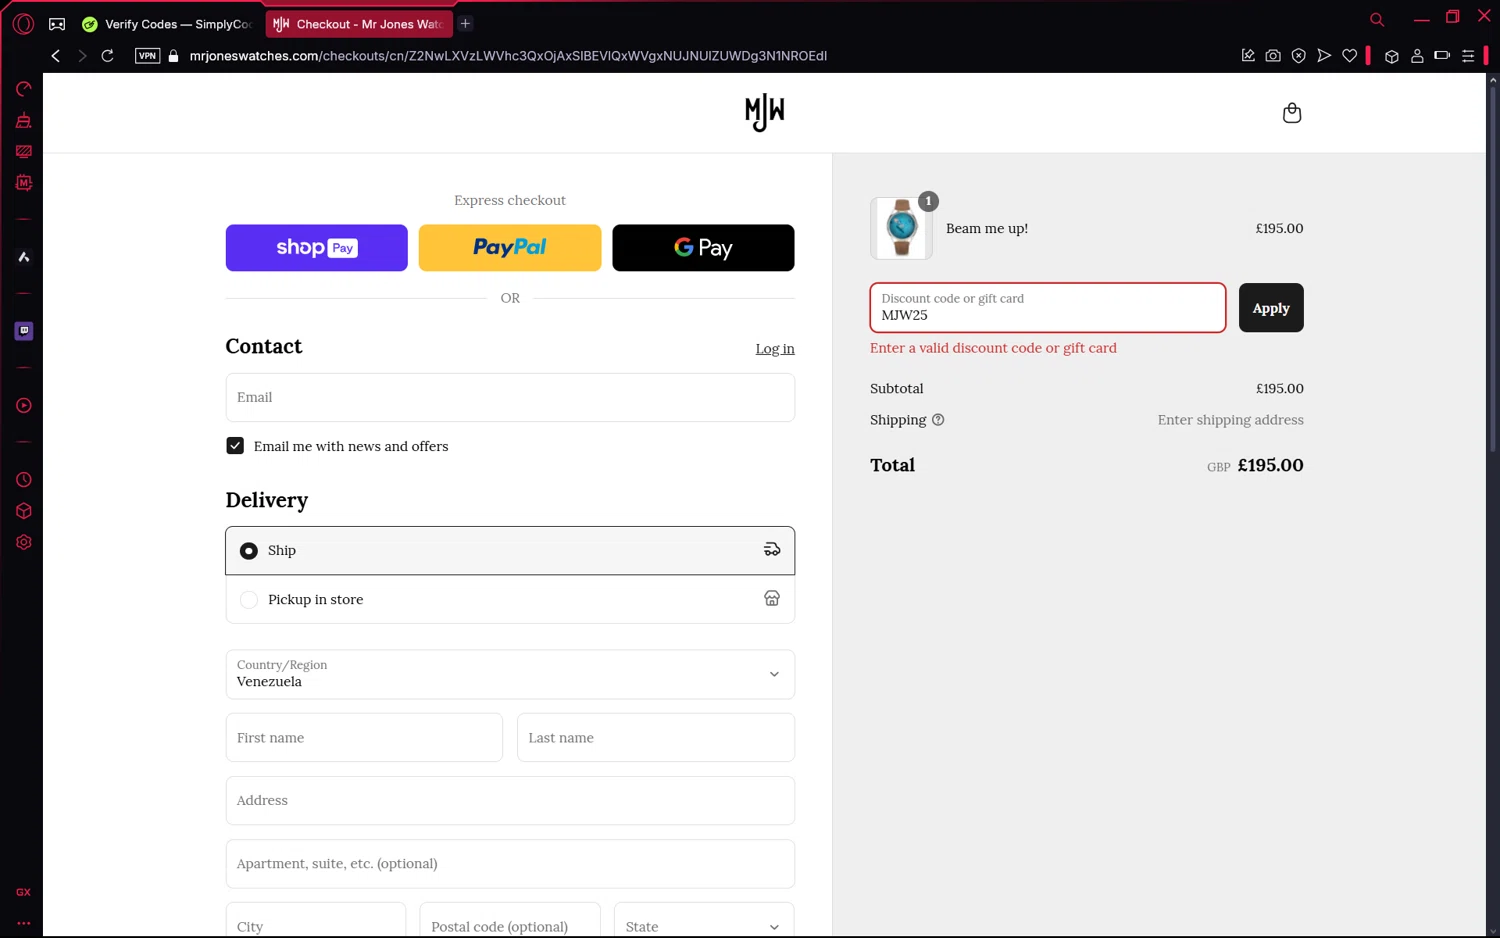The width and height of the screenshot is (1500, 938).
Task: Reload the checkout page
Action: pyautogui.click(x=107, y=56)
